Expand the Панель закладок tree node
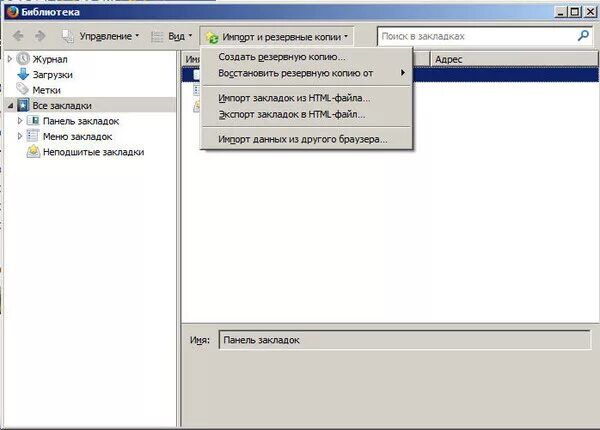The height and width of the screenshot is (430, 600). pyautogui.click(x=20, y=121)
